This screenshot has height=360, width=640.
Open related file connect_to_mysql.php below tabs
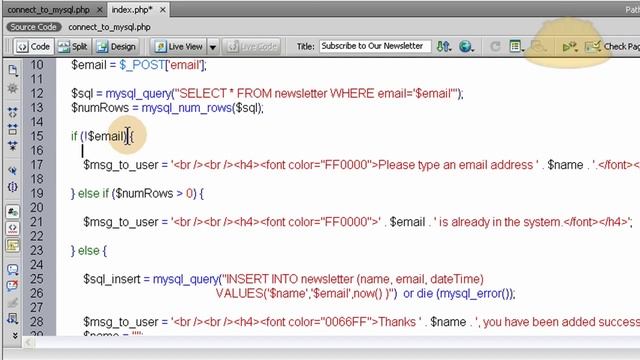(109, 27)
